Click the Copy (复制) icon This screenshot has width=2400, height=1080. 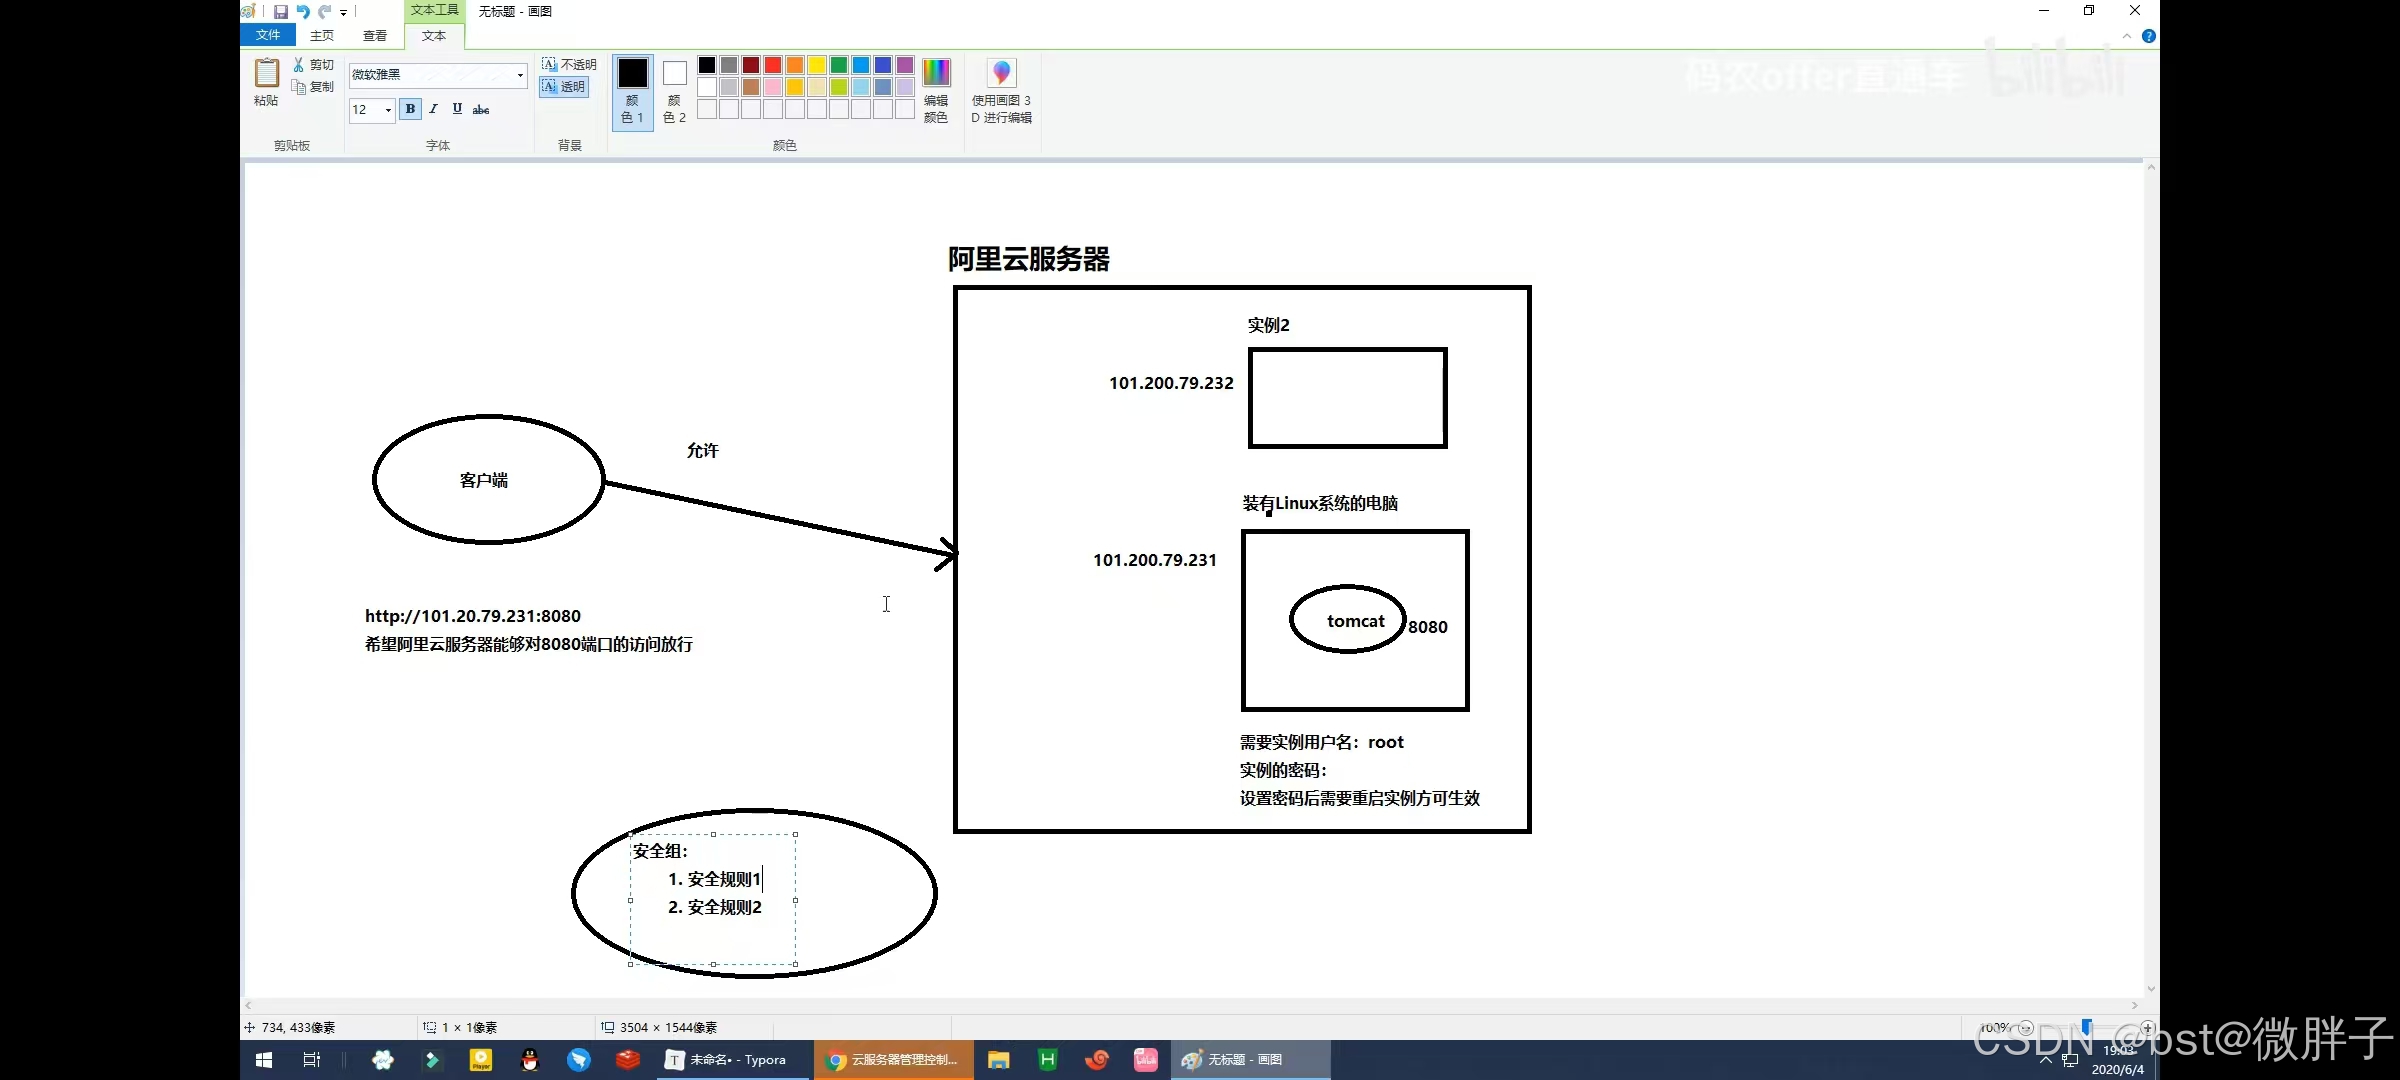tap(298, 86)
